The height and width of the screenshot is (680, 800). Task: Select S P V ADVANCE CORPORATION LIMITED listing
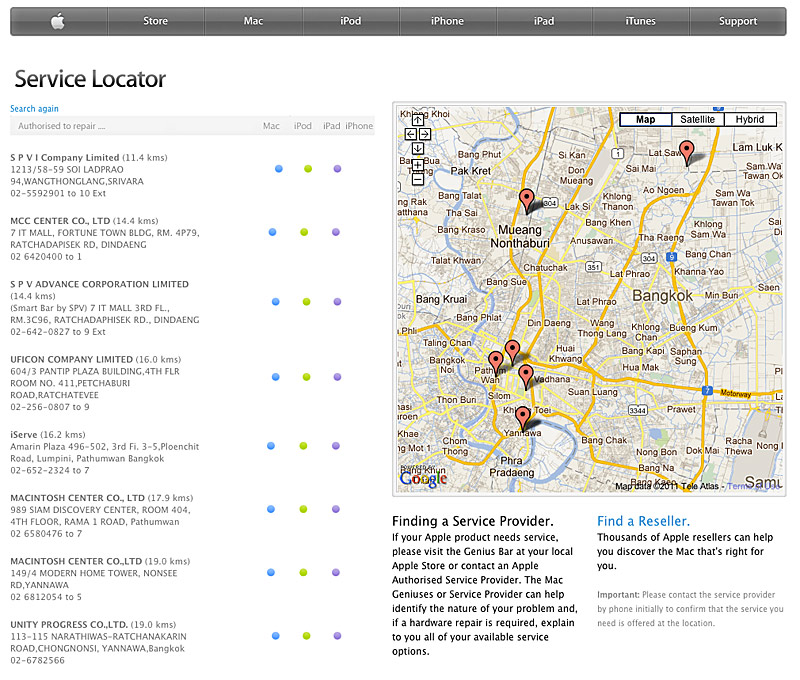click(105, 308)
